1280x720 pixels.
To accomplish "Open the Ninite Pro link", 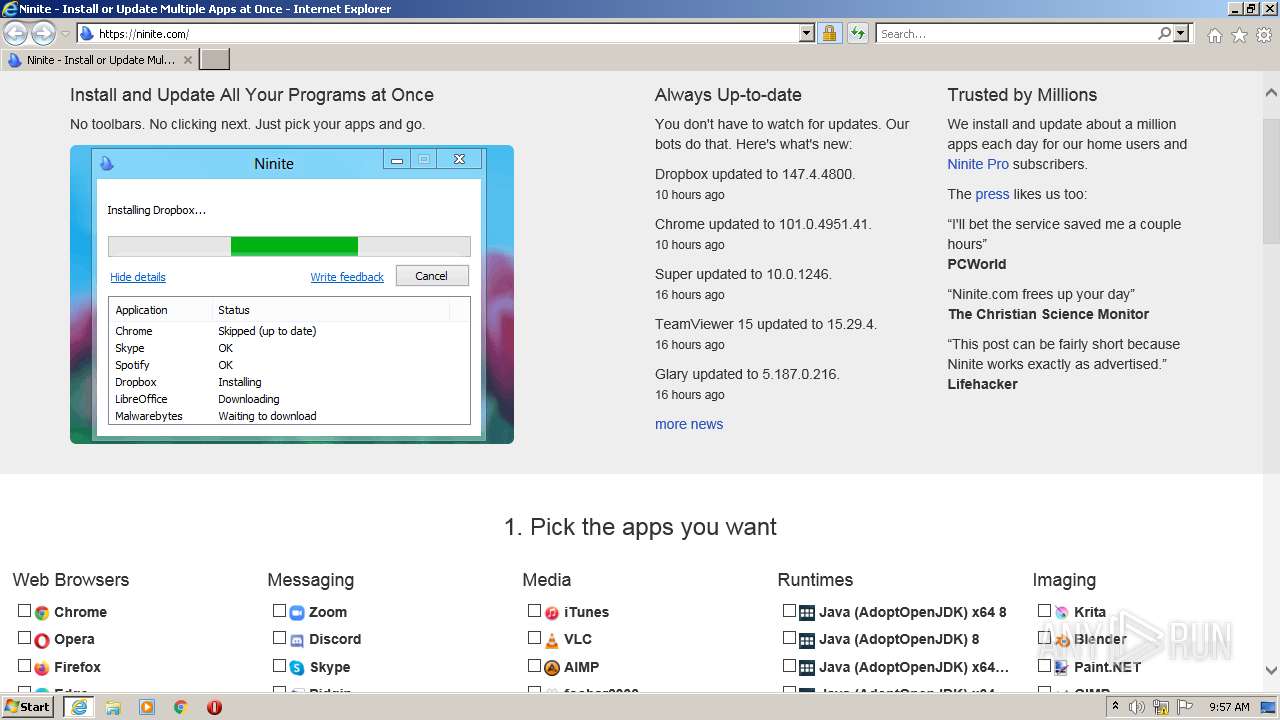I will 978,164.
